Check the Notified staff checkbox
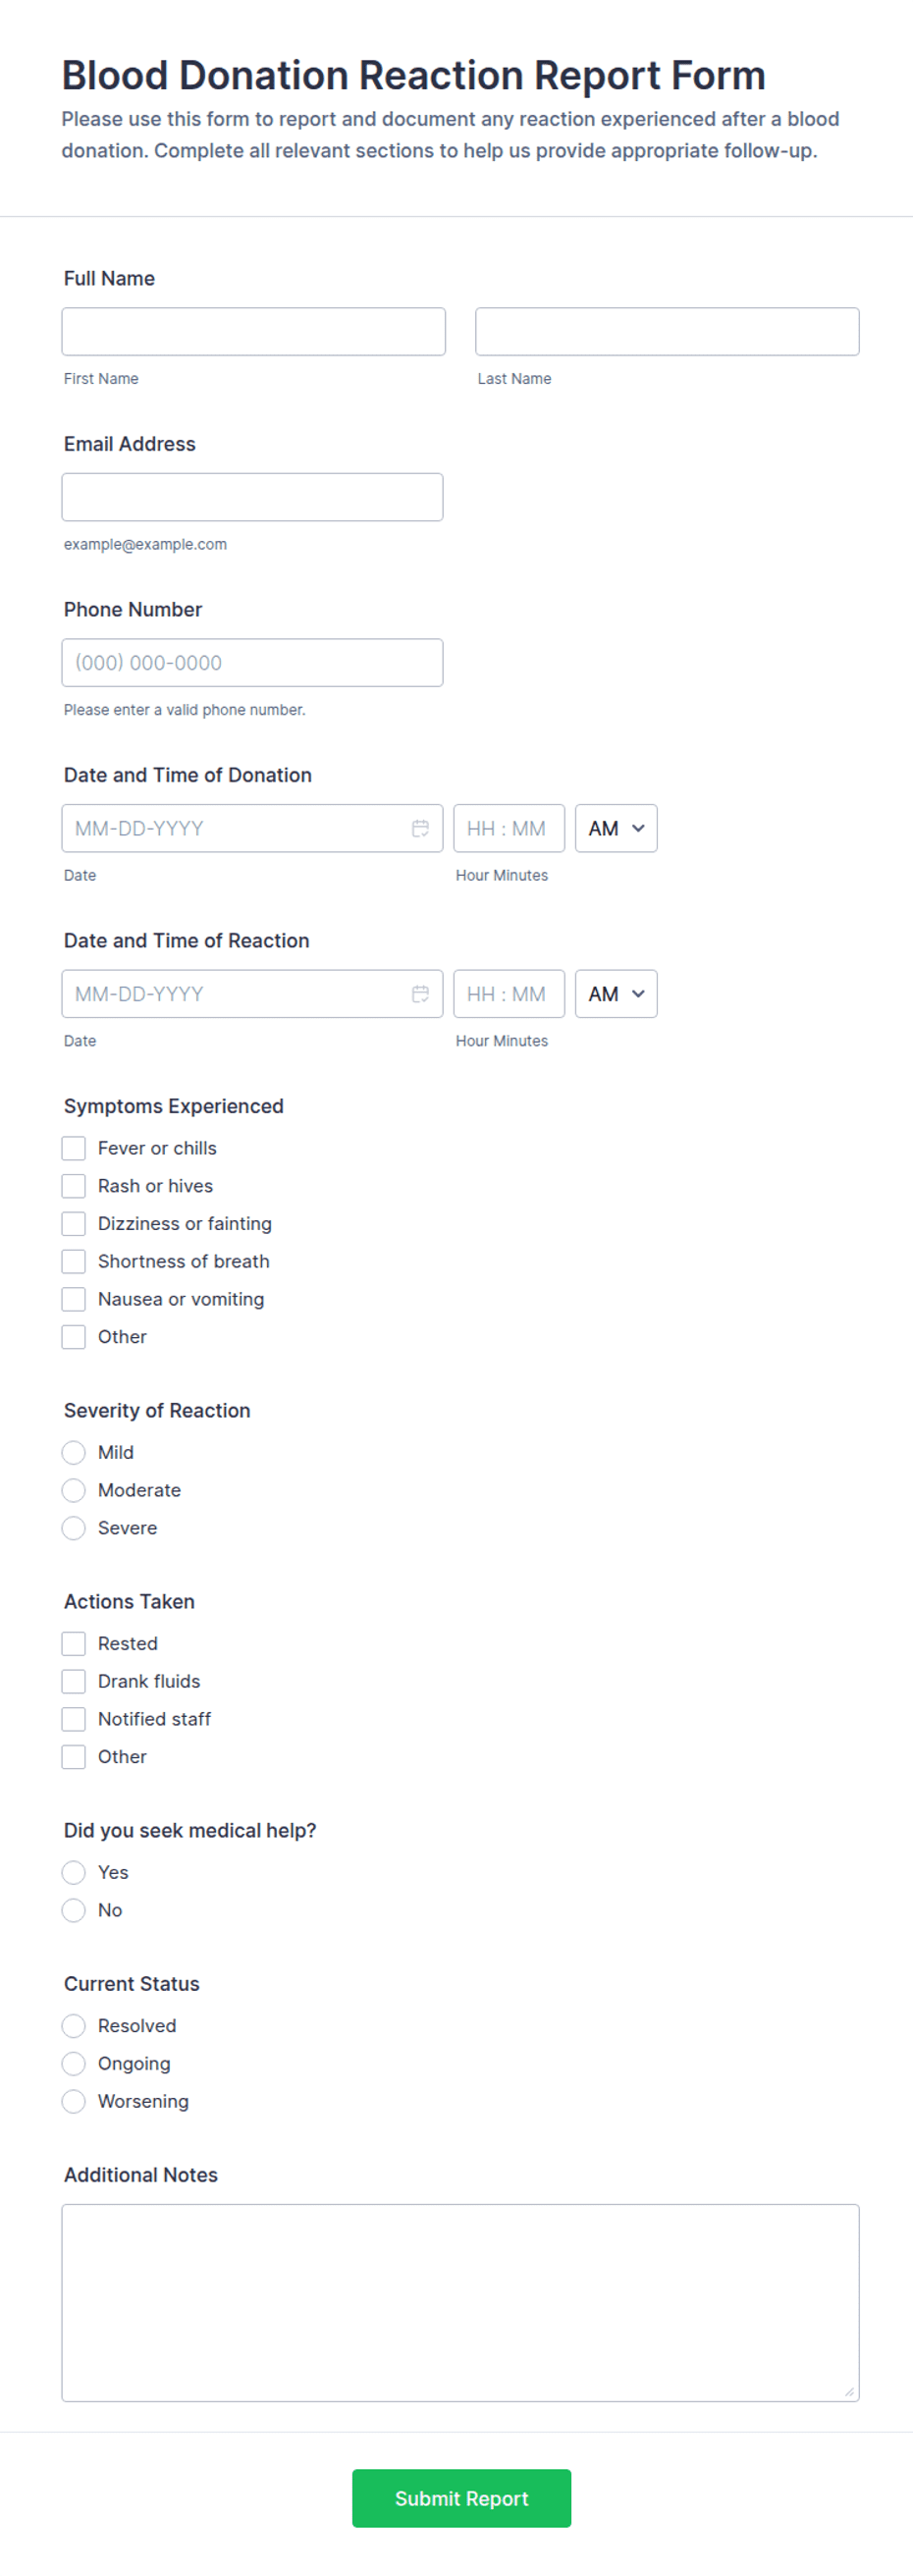 [x=74, y=1719]
